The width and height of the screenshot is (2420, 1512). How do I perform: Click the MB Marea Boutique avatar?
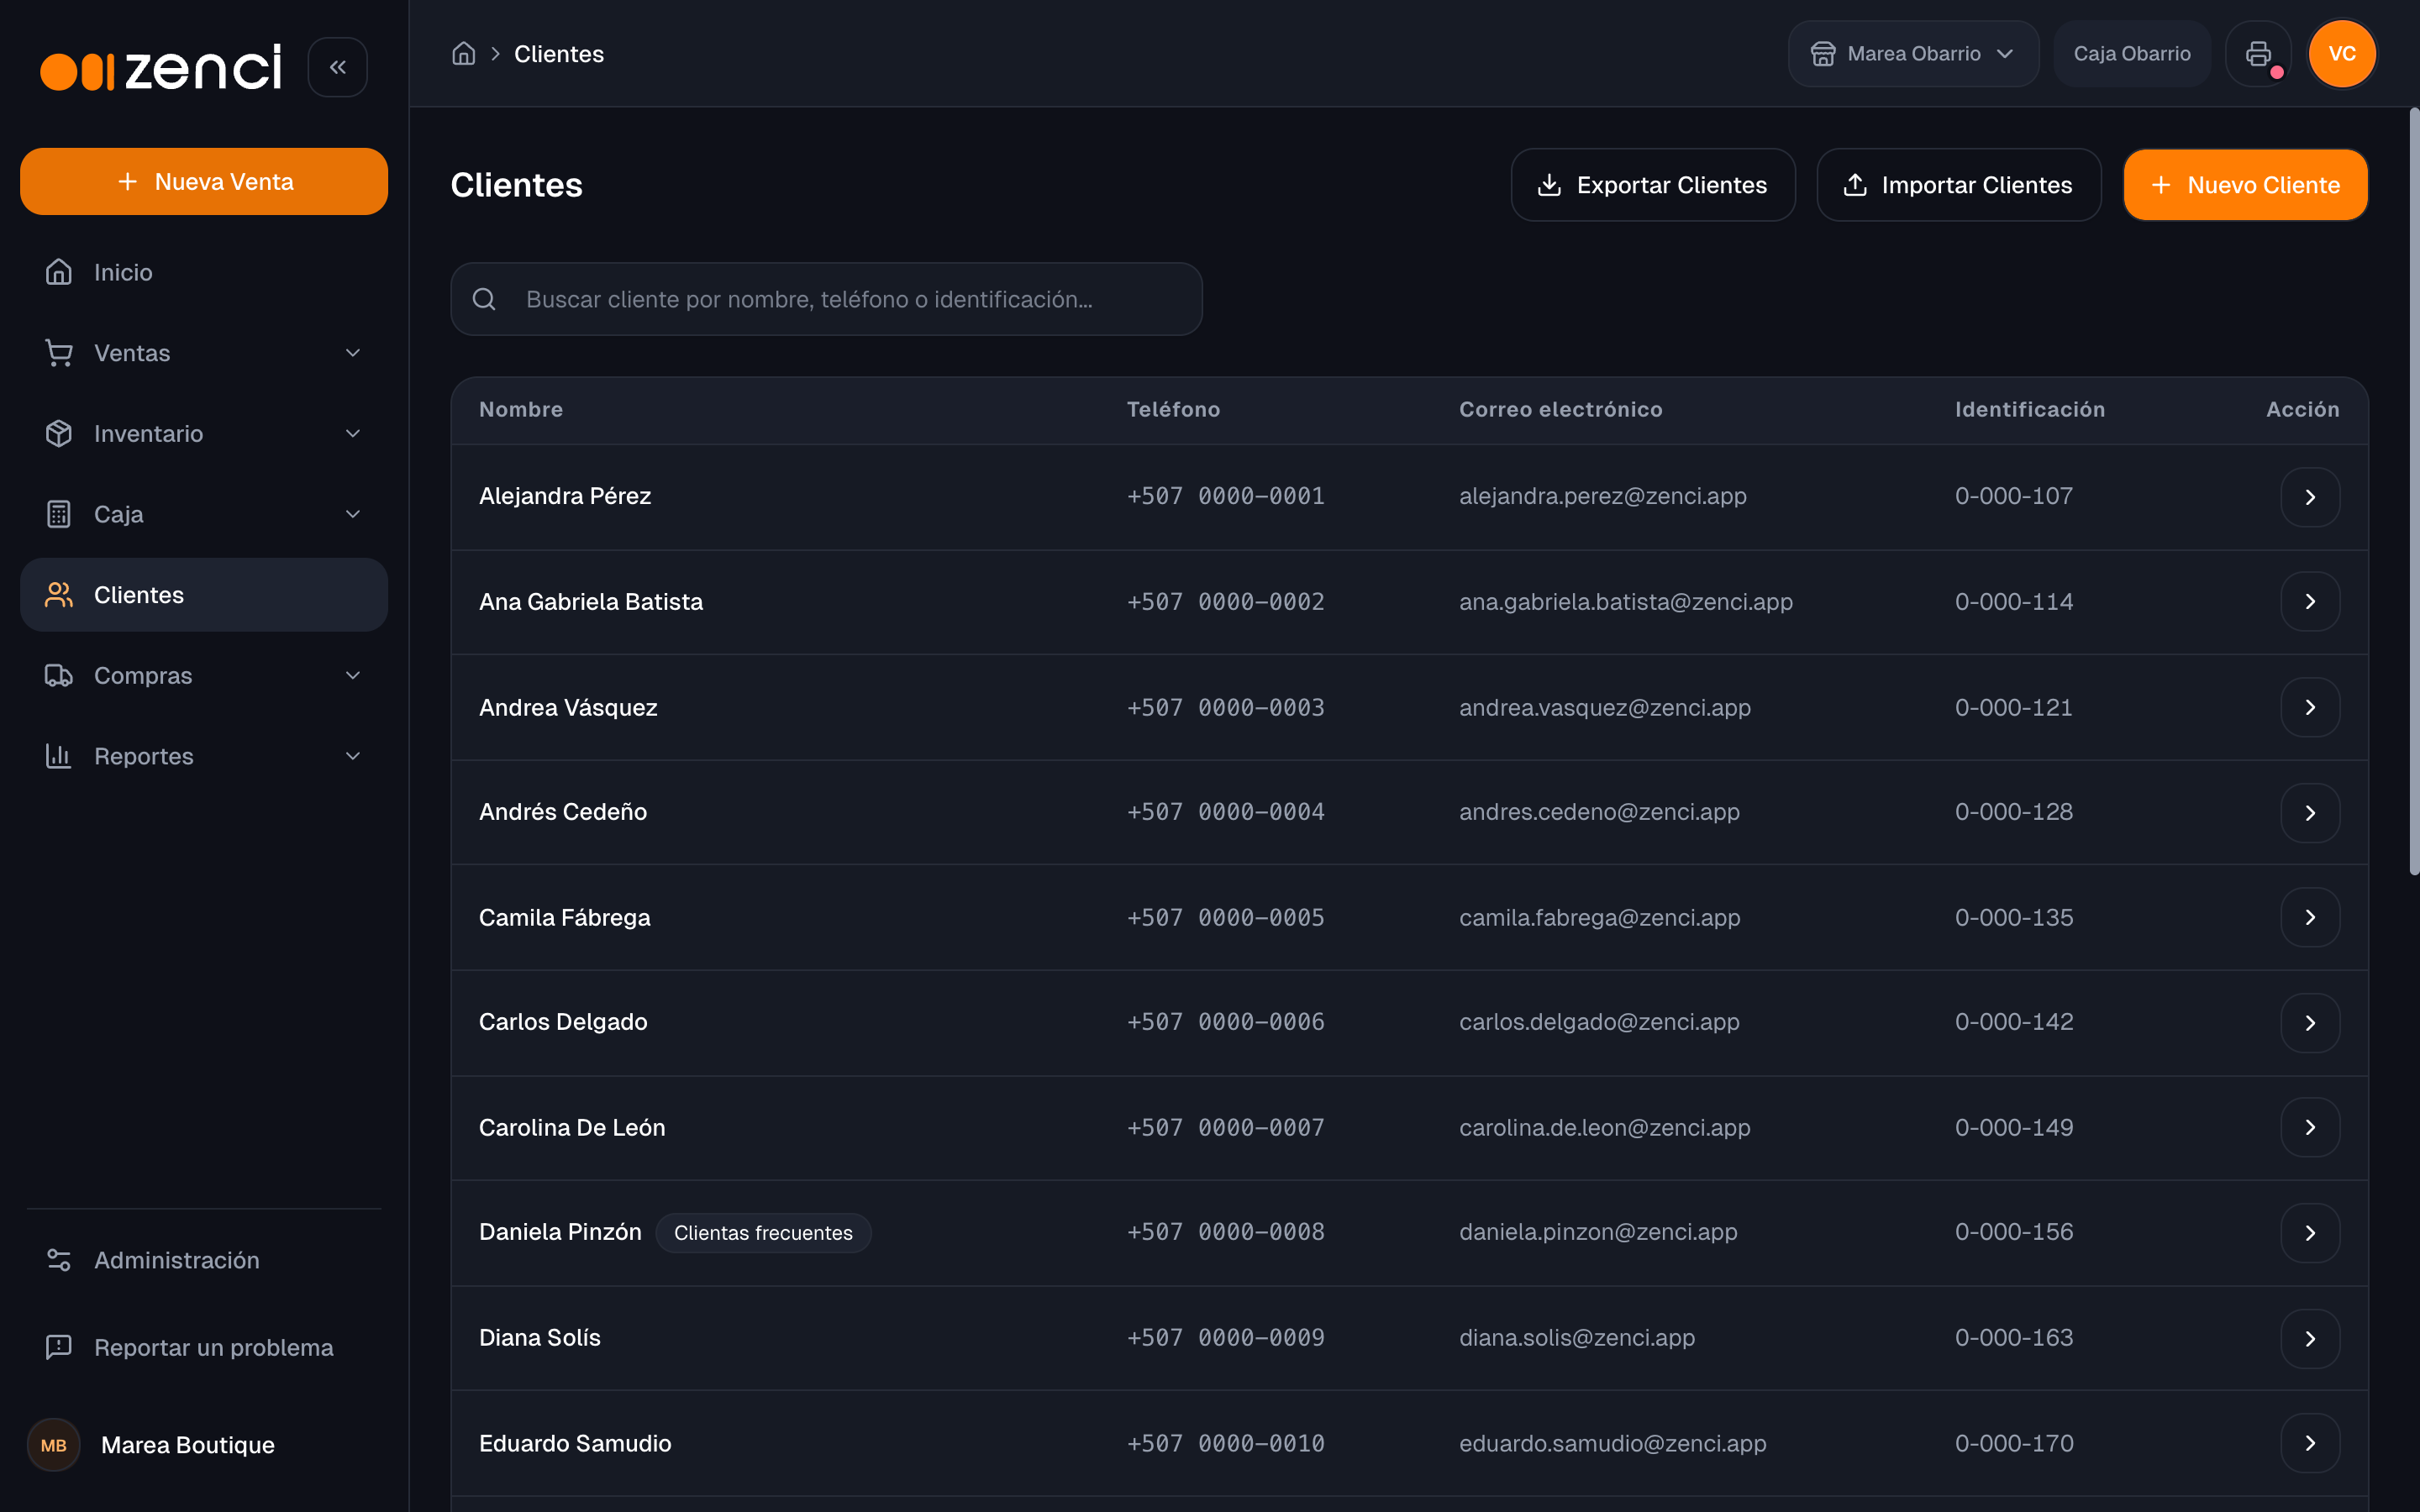pos(54,1445)
